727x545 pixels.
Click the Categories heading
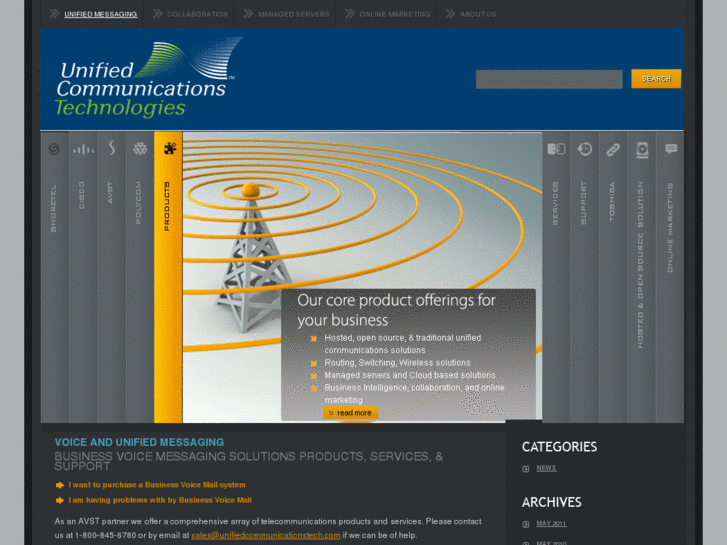[559, 447]
